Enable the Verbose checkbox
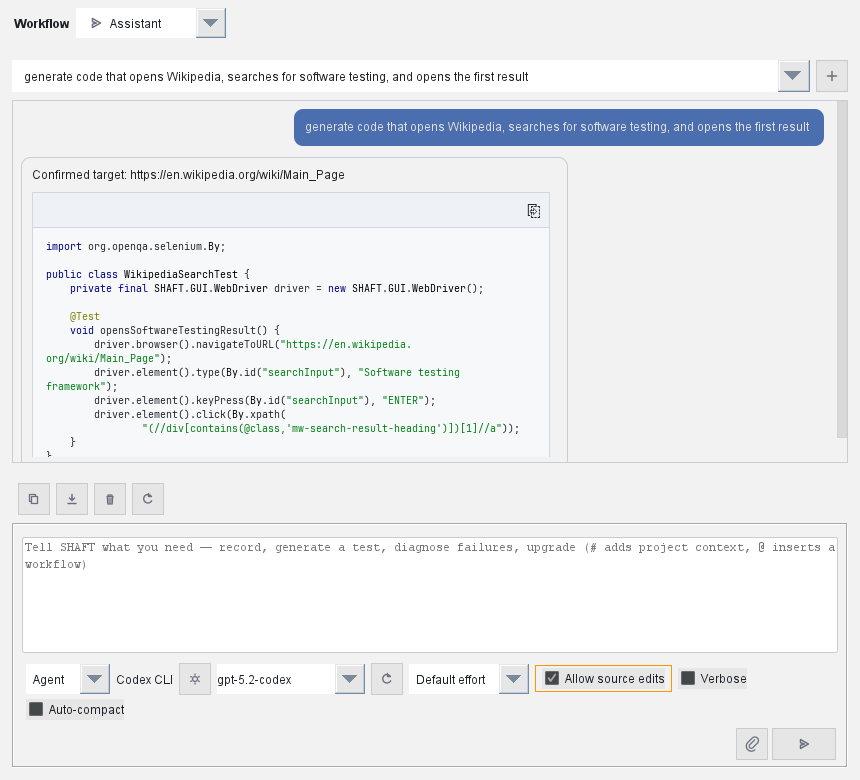The image size is (860, 780). 688,679
